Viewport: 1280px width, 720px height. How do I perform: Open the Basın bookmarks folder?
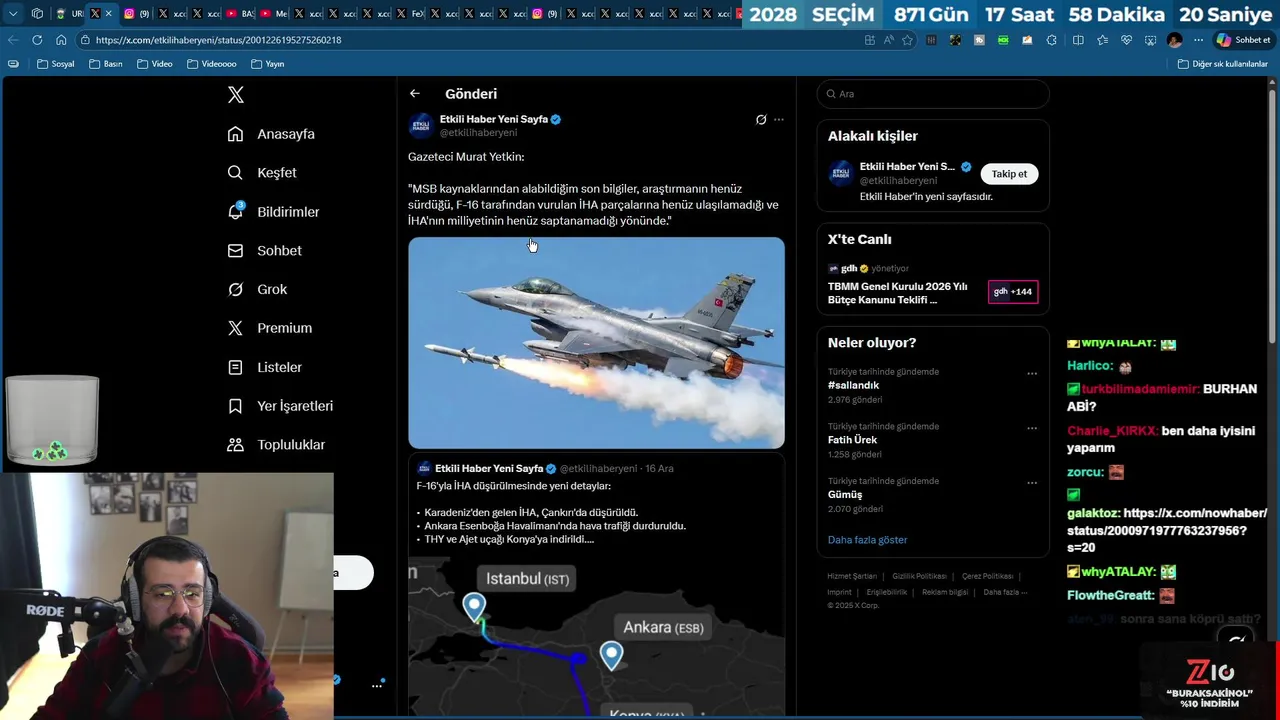106,64
